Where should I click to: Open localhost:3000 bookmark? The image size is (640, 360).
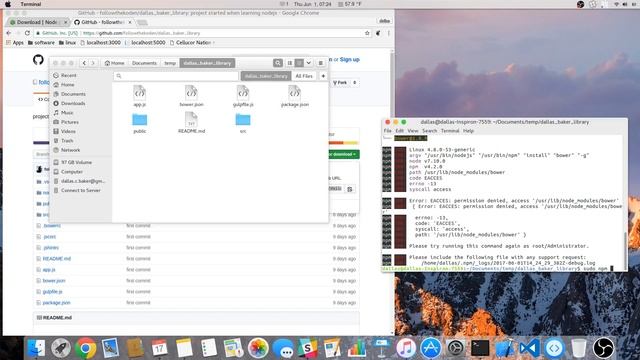(100, 42)
